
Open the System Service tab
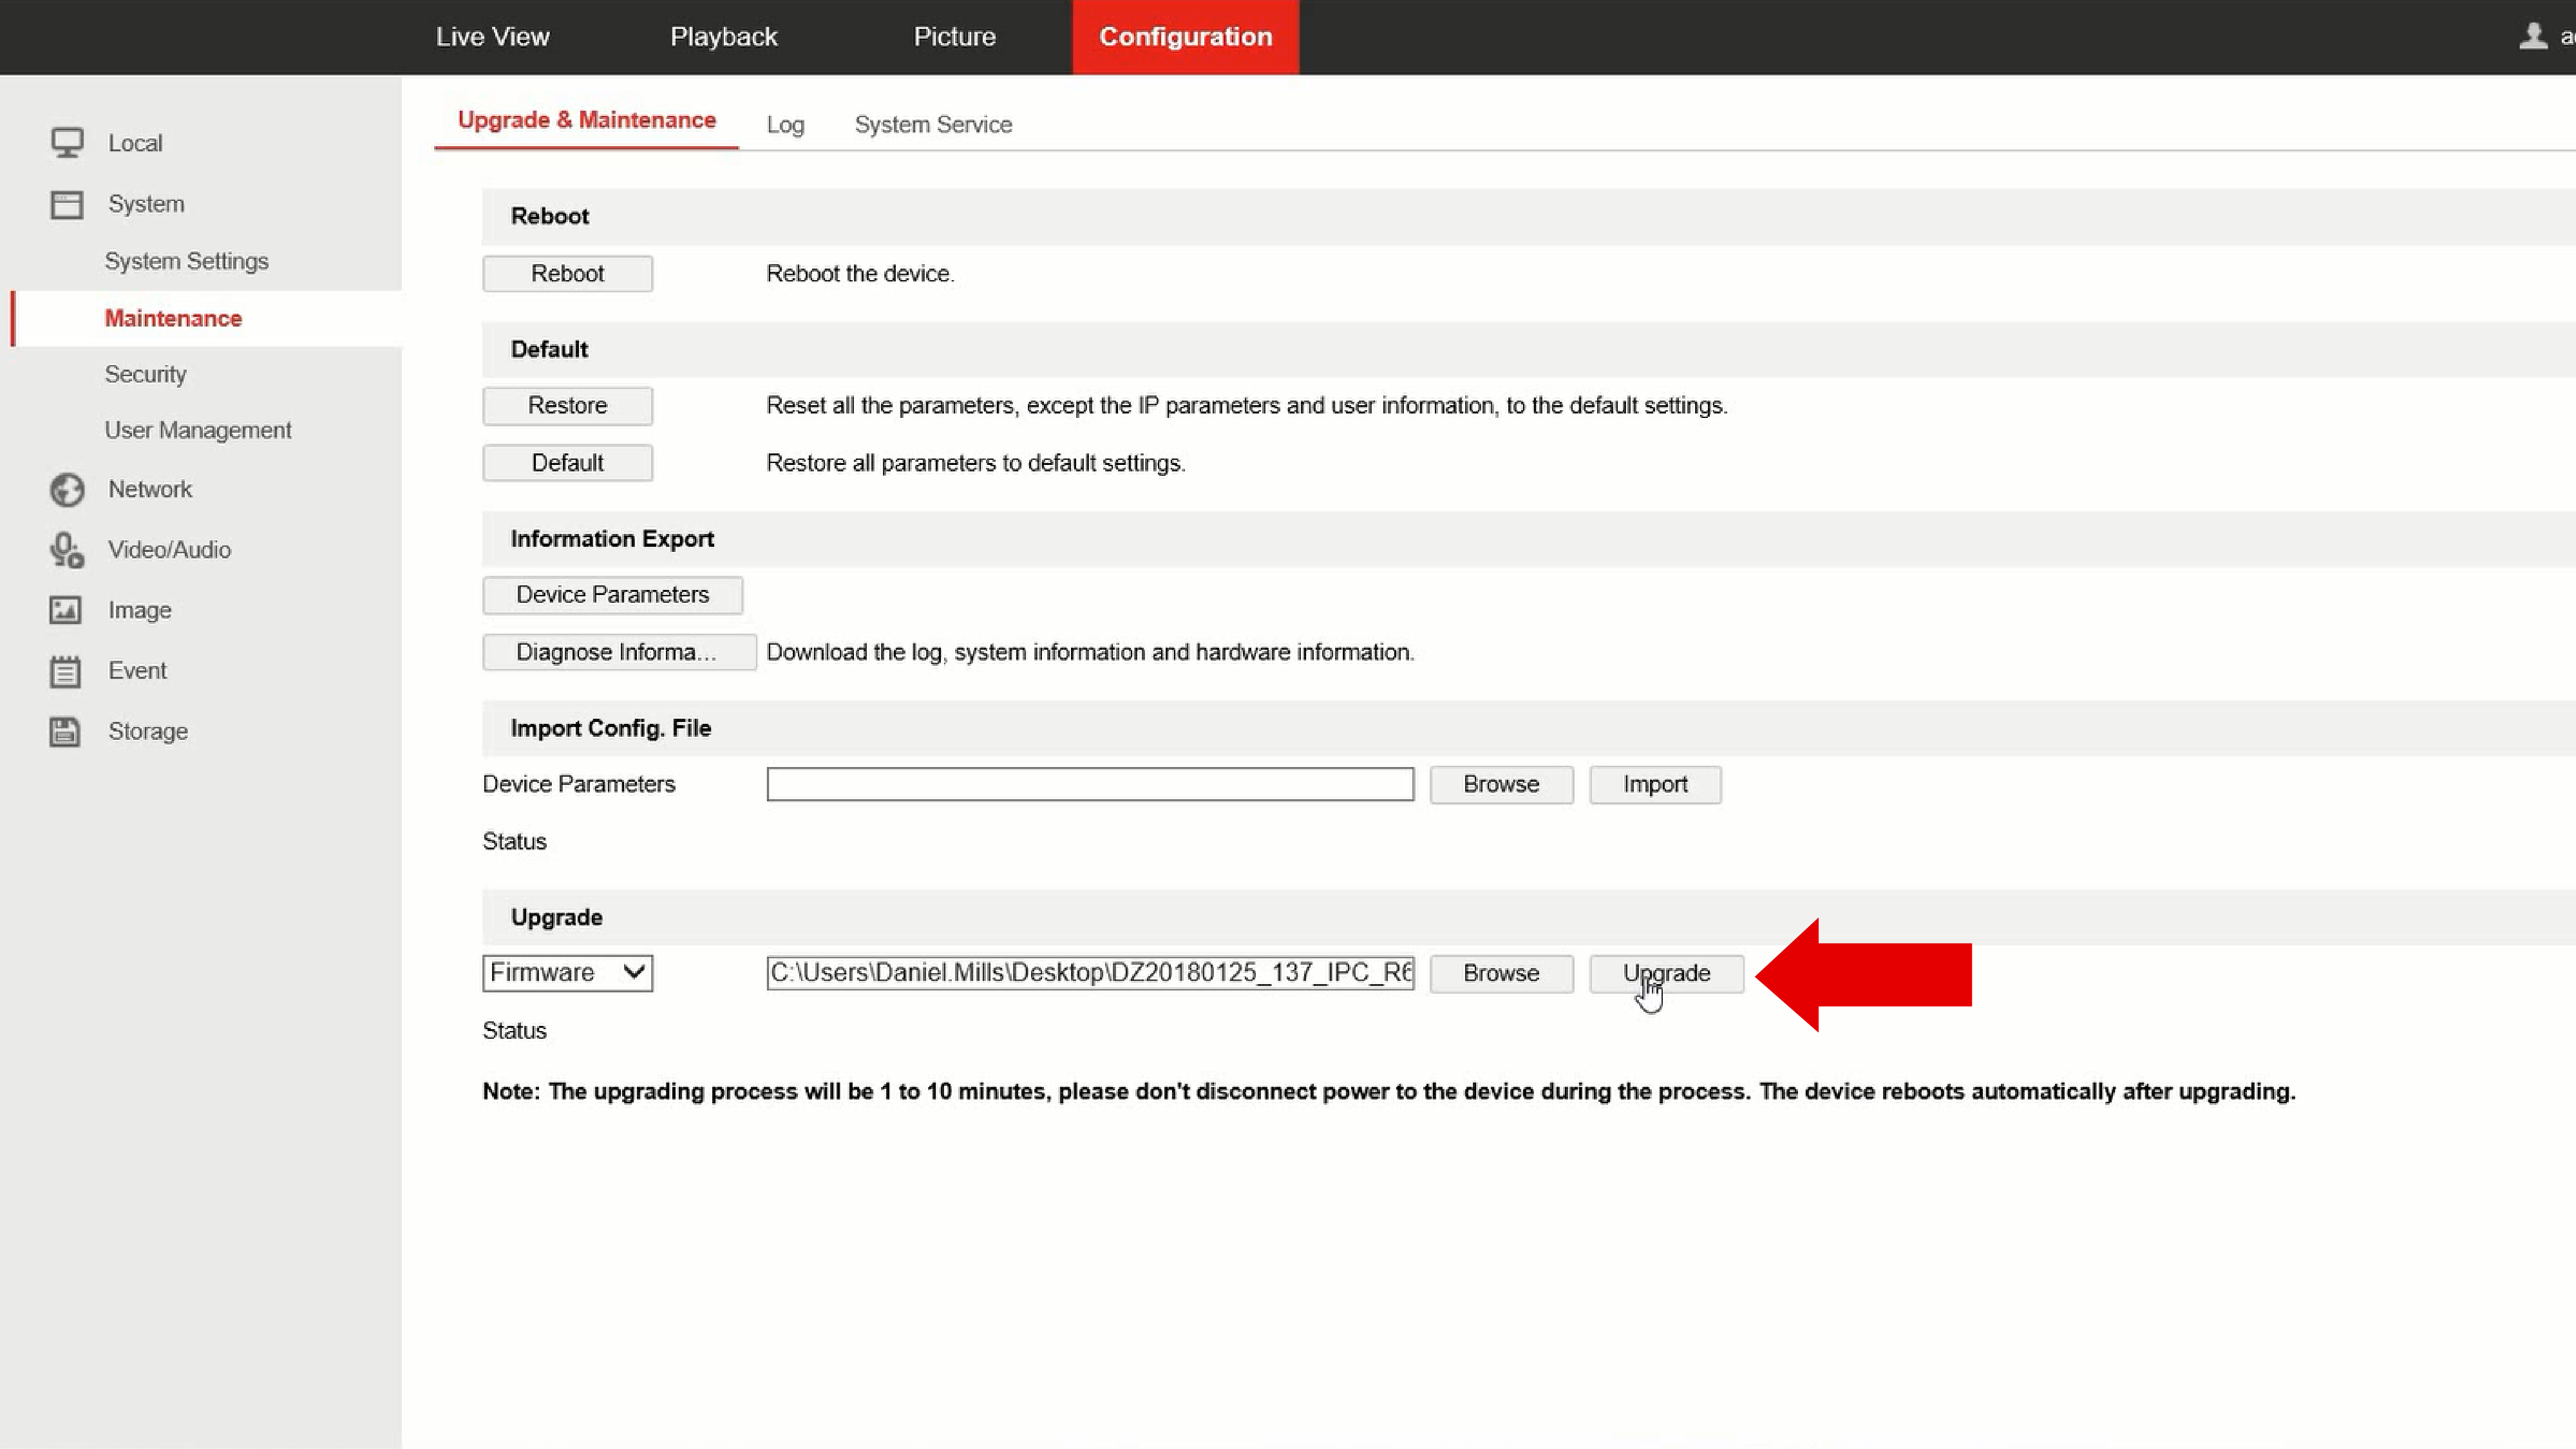[932, 125]
